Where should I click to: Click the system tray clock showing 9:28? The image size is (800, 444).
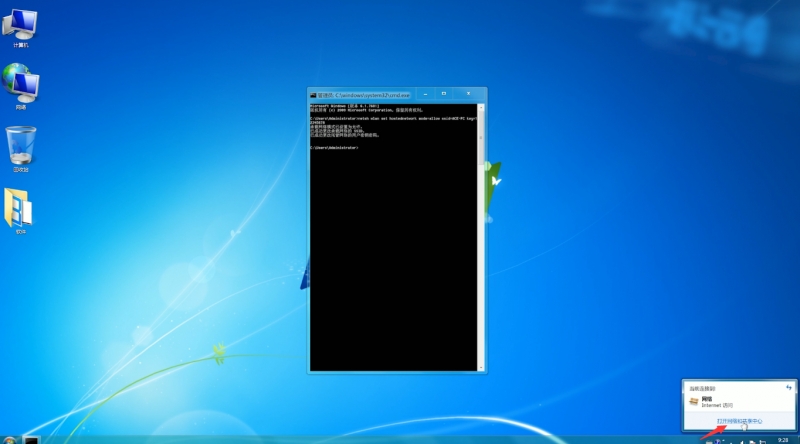(x=783, y=440)
